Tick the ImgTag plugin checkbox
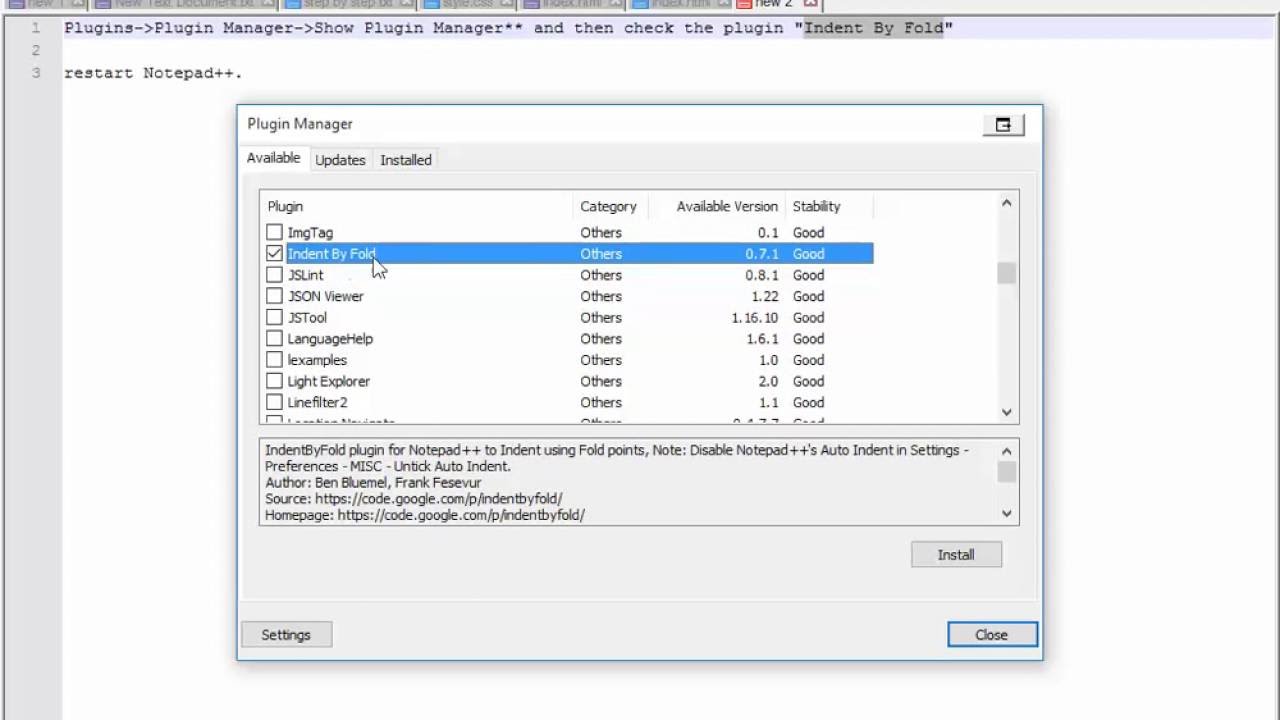Image resolution: width=1280 pixels, height=720 pixels. click(274, 232)
